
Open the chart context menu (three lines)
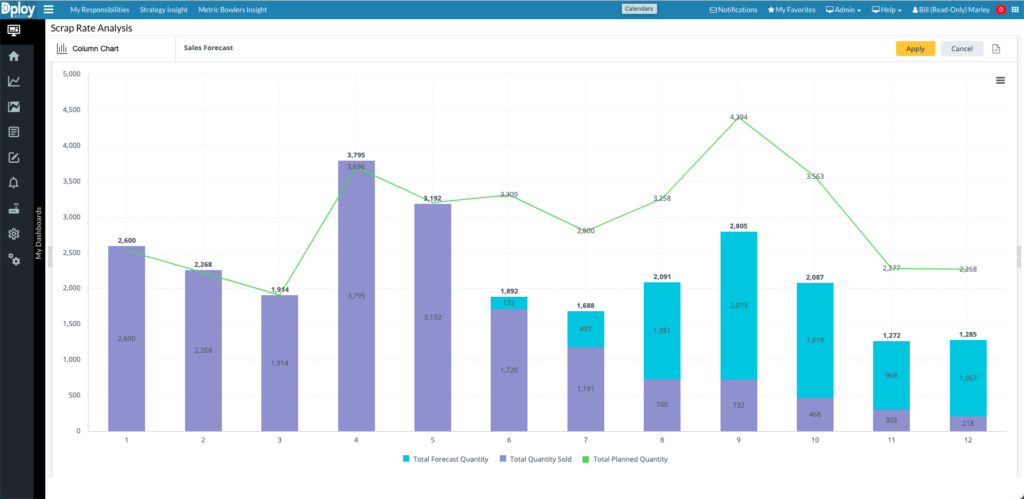(1000, 81)
